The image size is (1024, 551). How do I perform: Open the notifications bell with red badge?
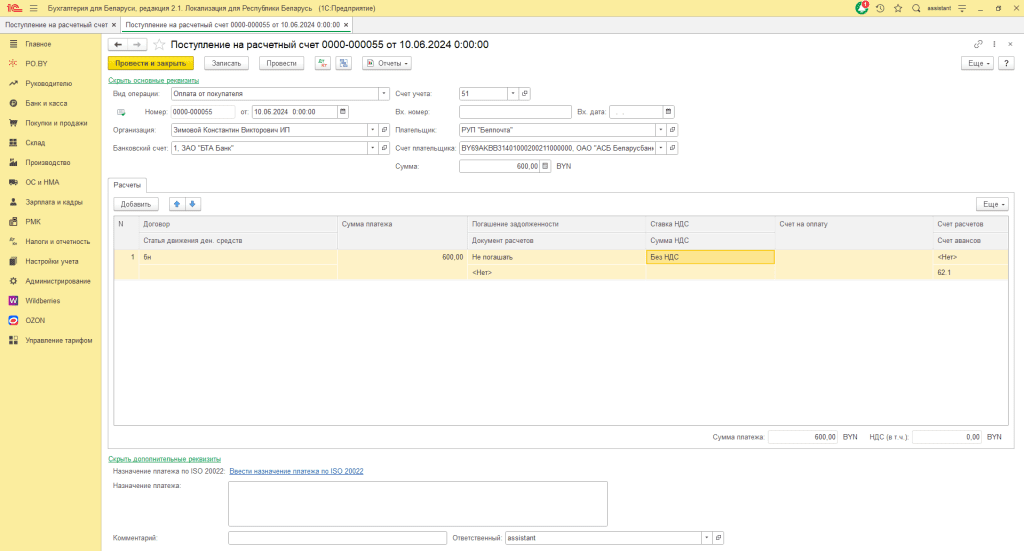(x=862, y=8)
